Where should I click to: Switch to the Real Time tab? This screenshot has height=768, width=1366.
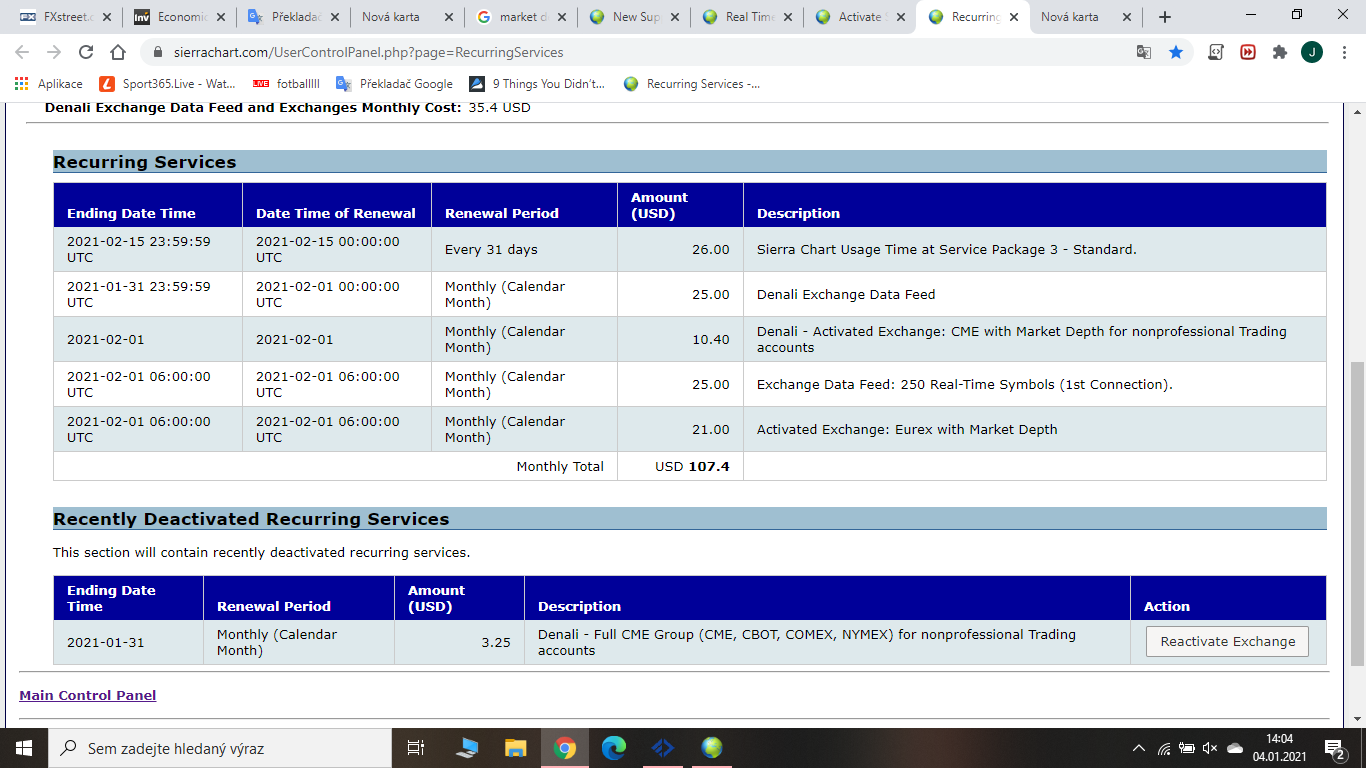coord(749,17)
